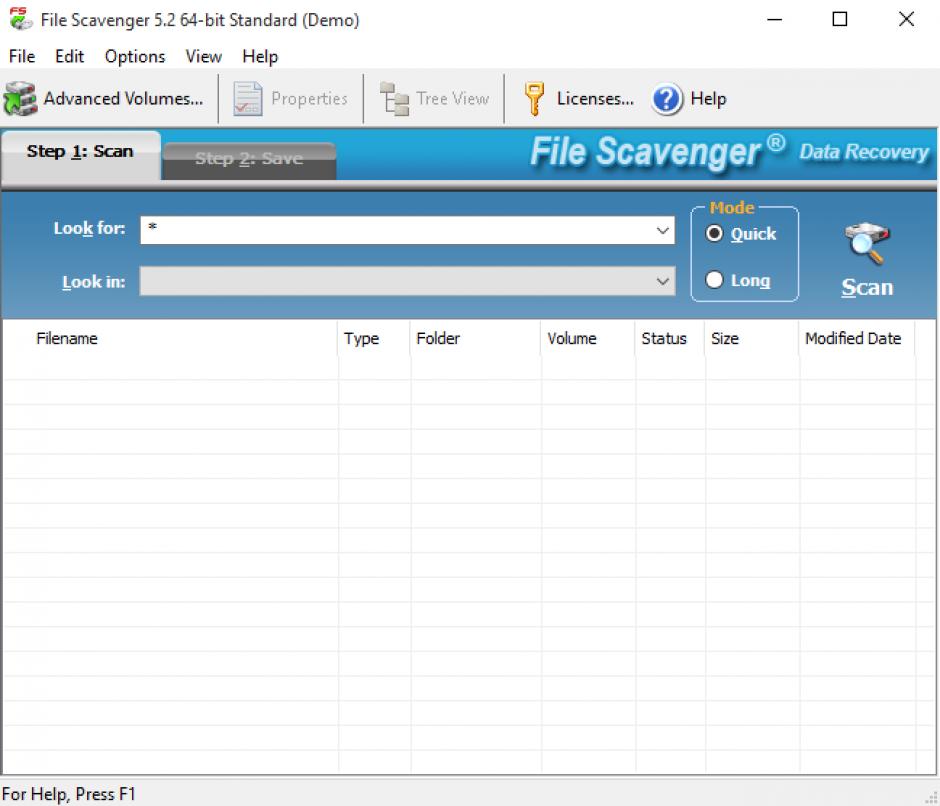This screenshot has width=940, height=806.
Task: Switch to Step 2: Save tab
Action: click(249, 160)
